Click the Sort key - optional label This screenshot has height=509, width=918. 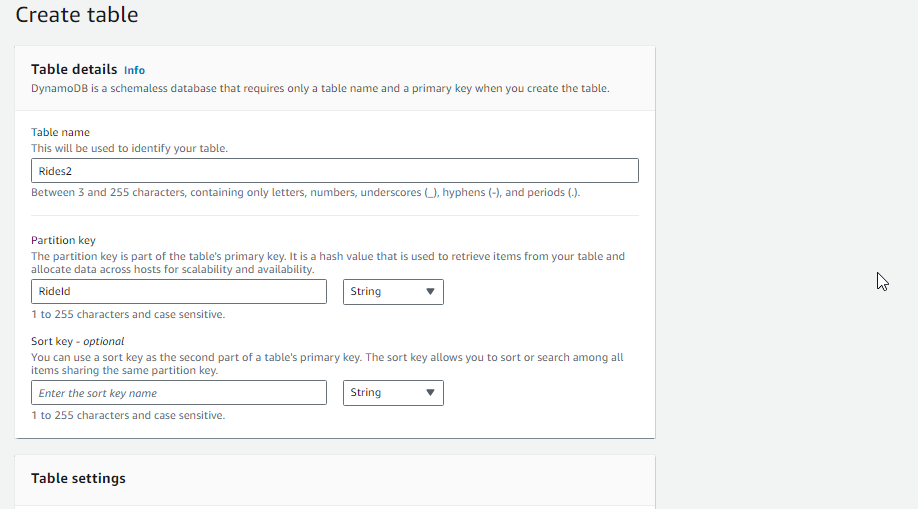coord(78,341)
